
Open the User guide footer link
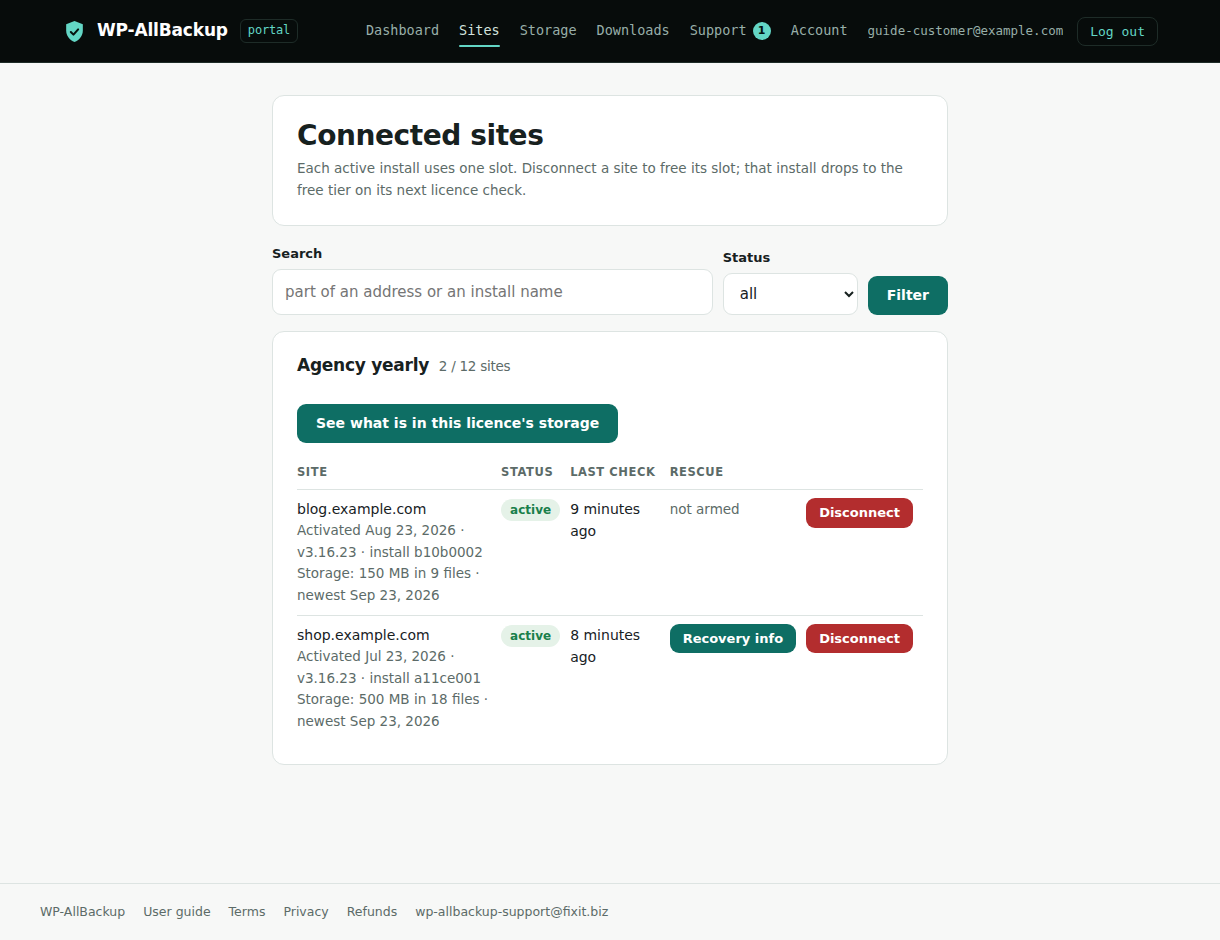177,912
